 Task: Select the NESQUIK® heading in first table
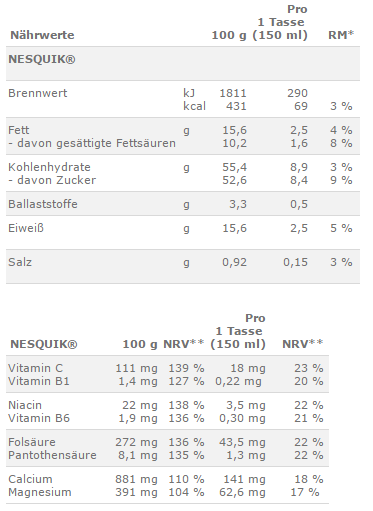42,59
